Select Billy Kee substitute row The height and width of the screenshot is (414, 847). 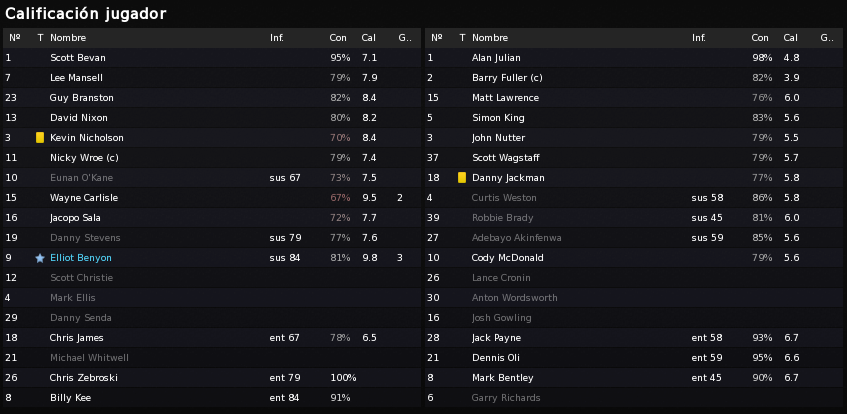pos(212,398)
